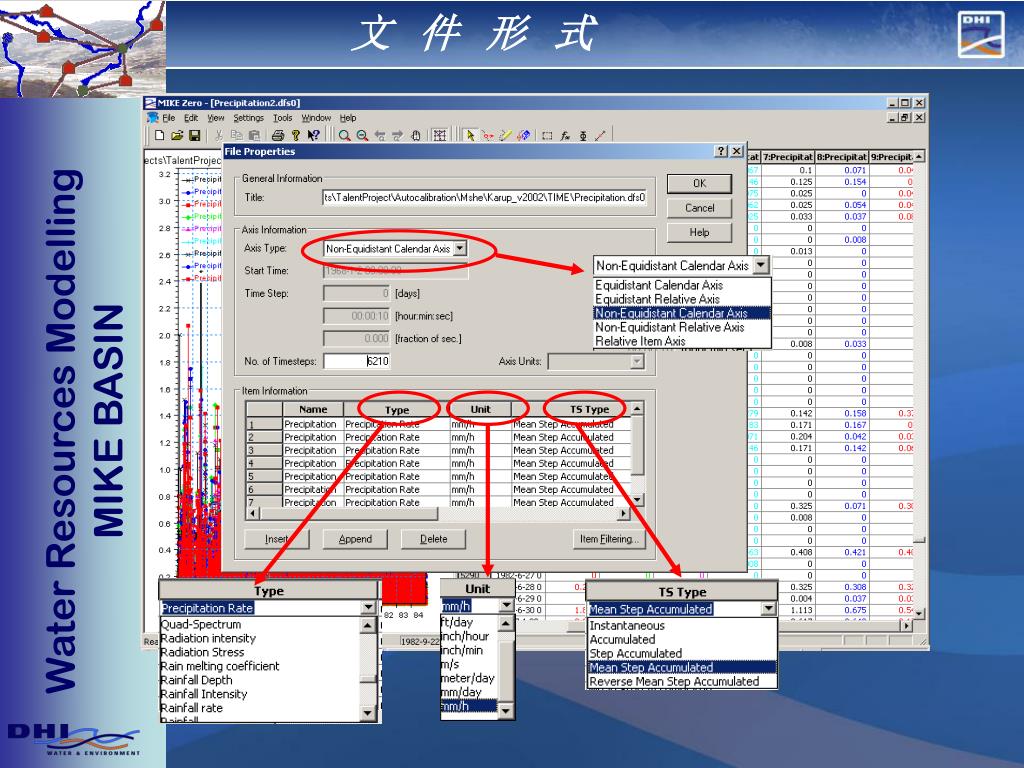
Task: Click the New file toolbar icon
Action: (159, 135)
